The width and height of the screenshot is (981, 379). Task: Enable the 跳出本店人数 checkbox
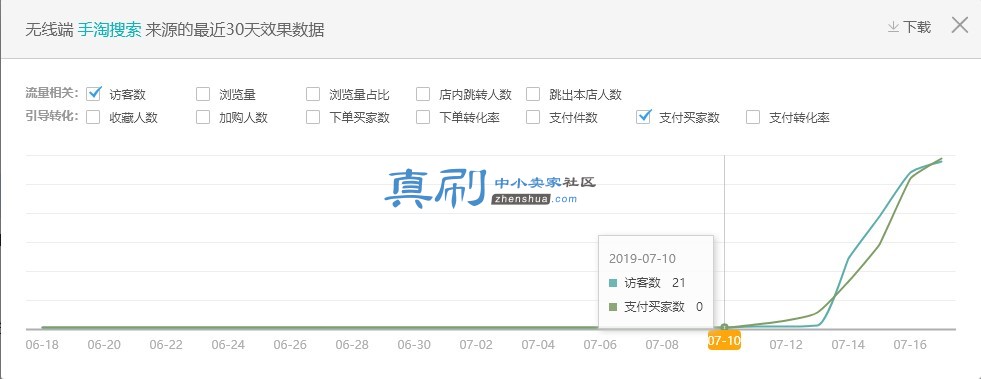(x=533, y=94)
